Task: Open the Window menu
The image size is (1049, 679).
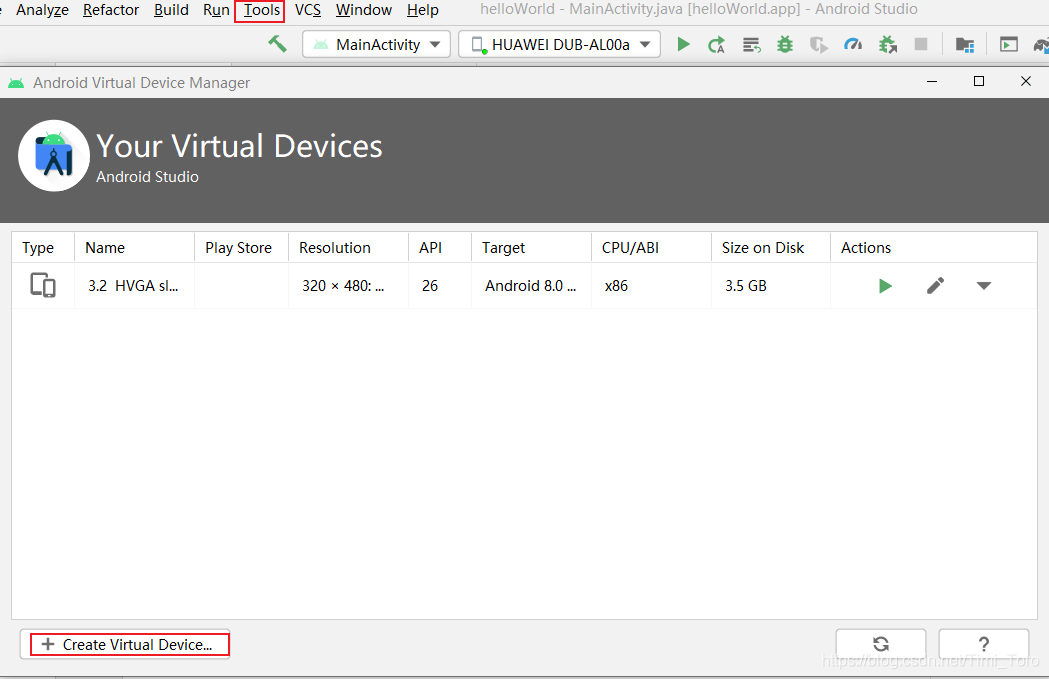Action: [x=364, y=10]
